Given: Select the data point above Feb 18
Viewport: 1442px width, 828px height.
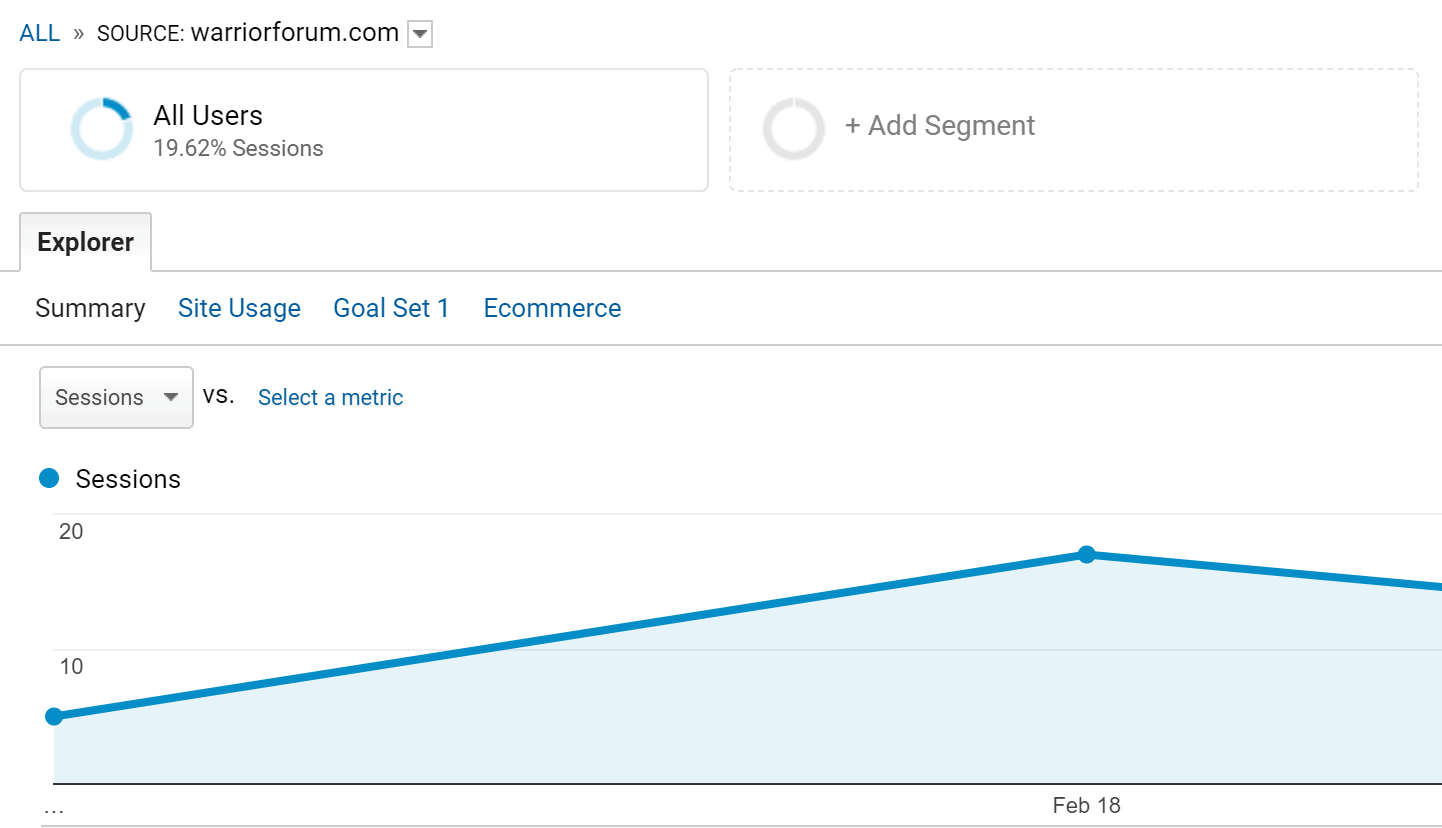Looking at the screenshot, I should (x=1087, y=554).
